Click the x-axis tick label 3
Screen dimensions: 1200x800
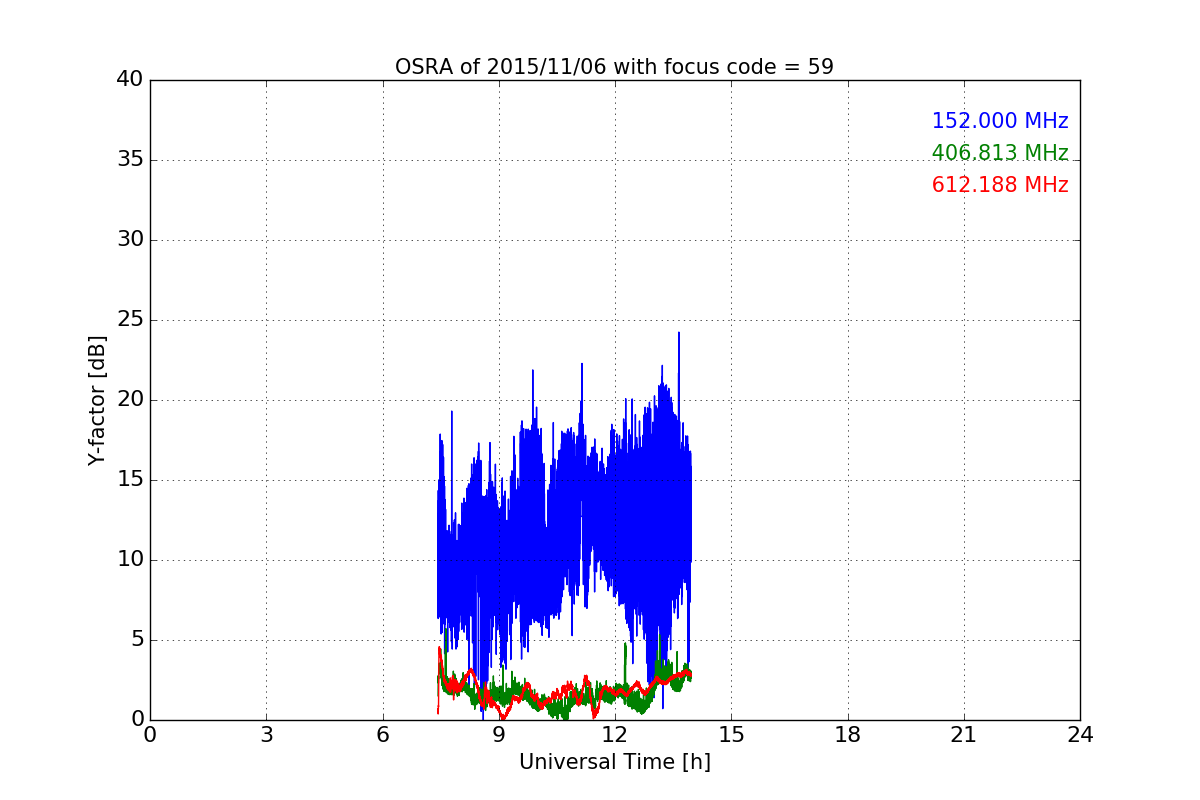pyautogui.click(x=266, y=735)
